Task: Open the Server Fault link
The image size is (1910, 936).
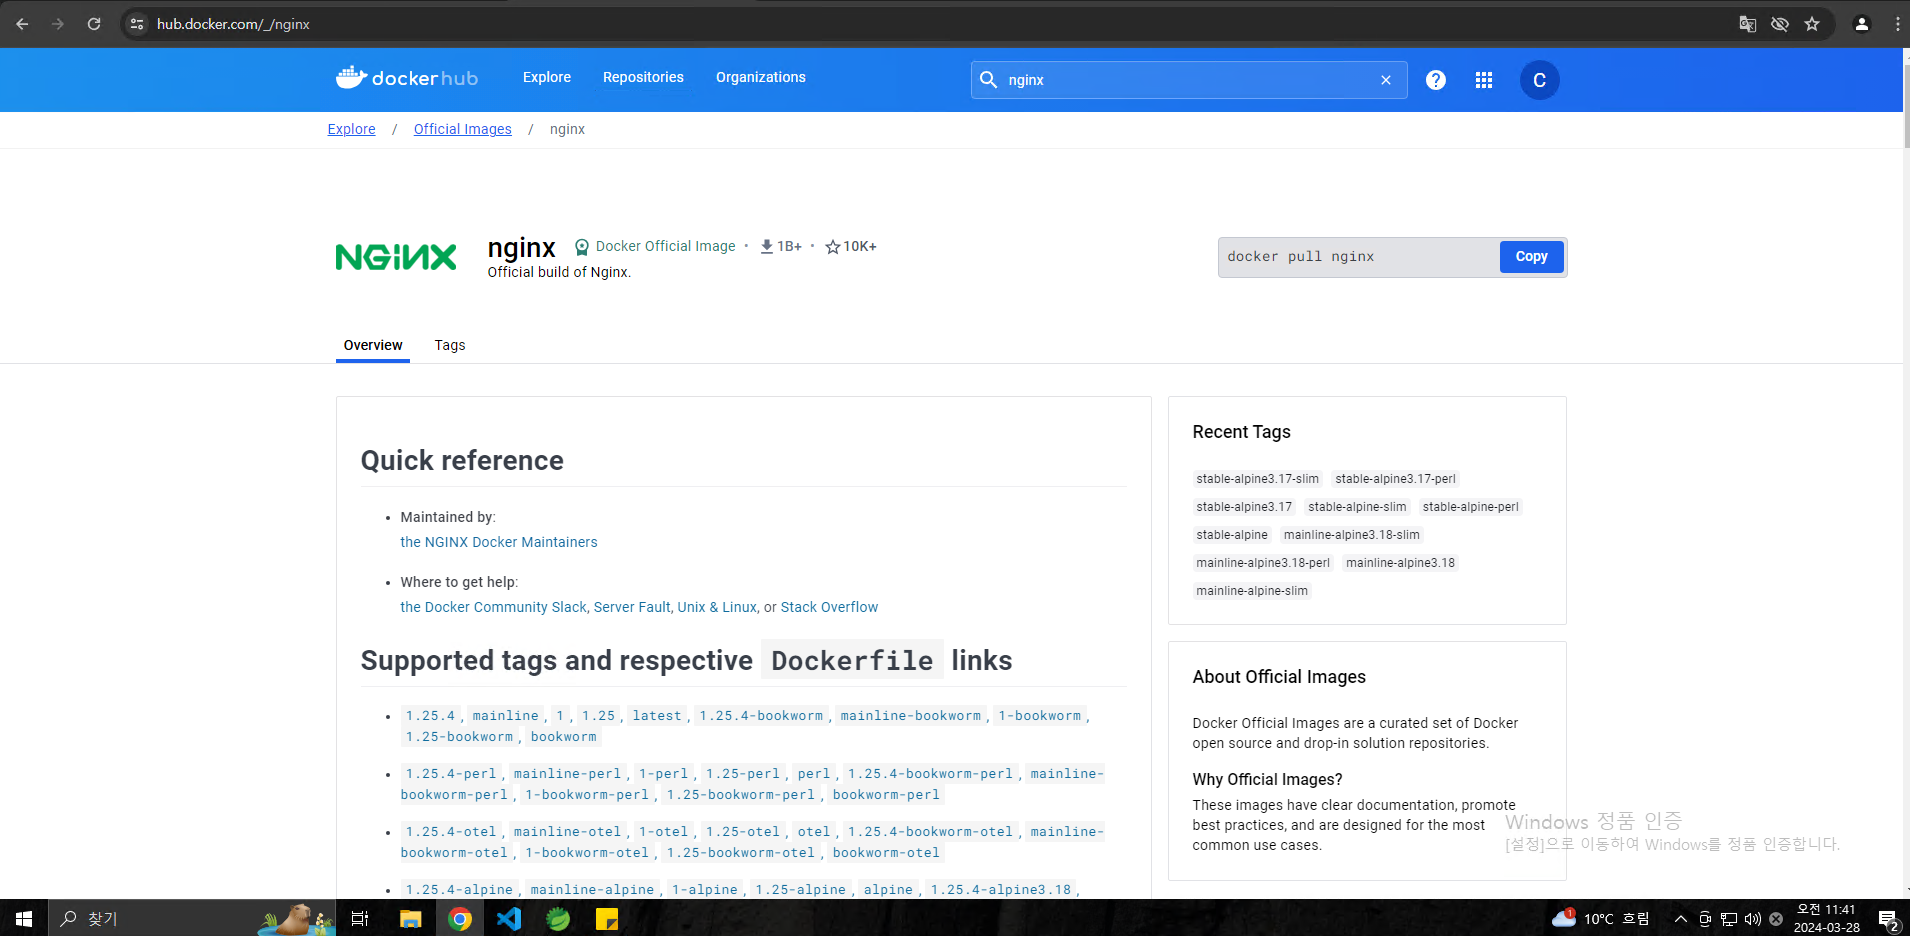Action: pos(632,607)
